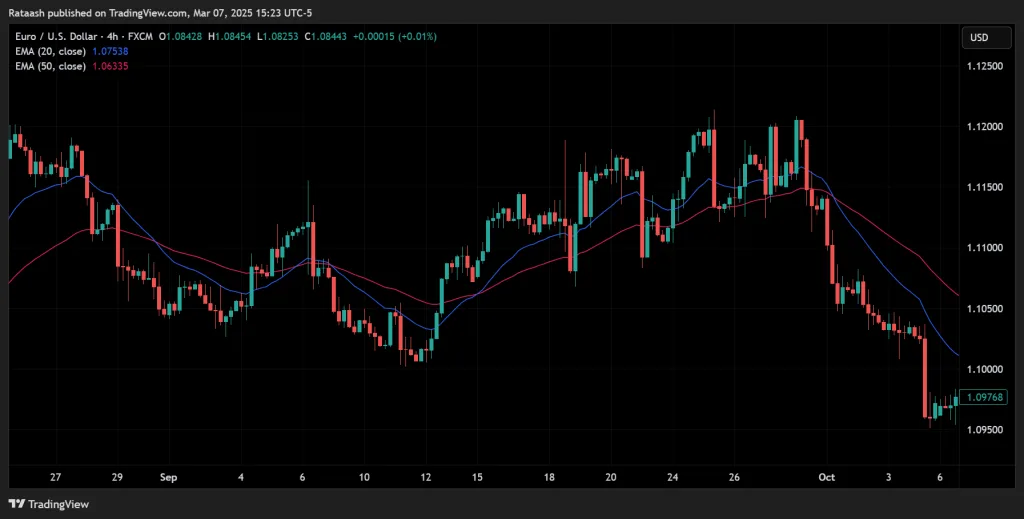Viewport: 1024px width, 519px height.
Task: Click the current price label 1.09768
Action: pyautogui.click(x=987, y=397)
